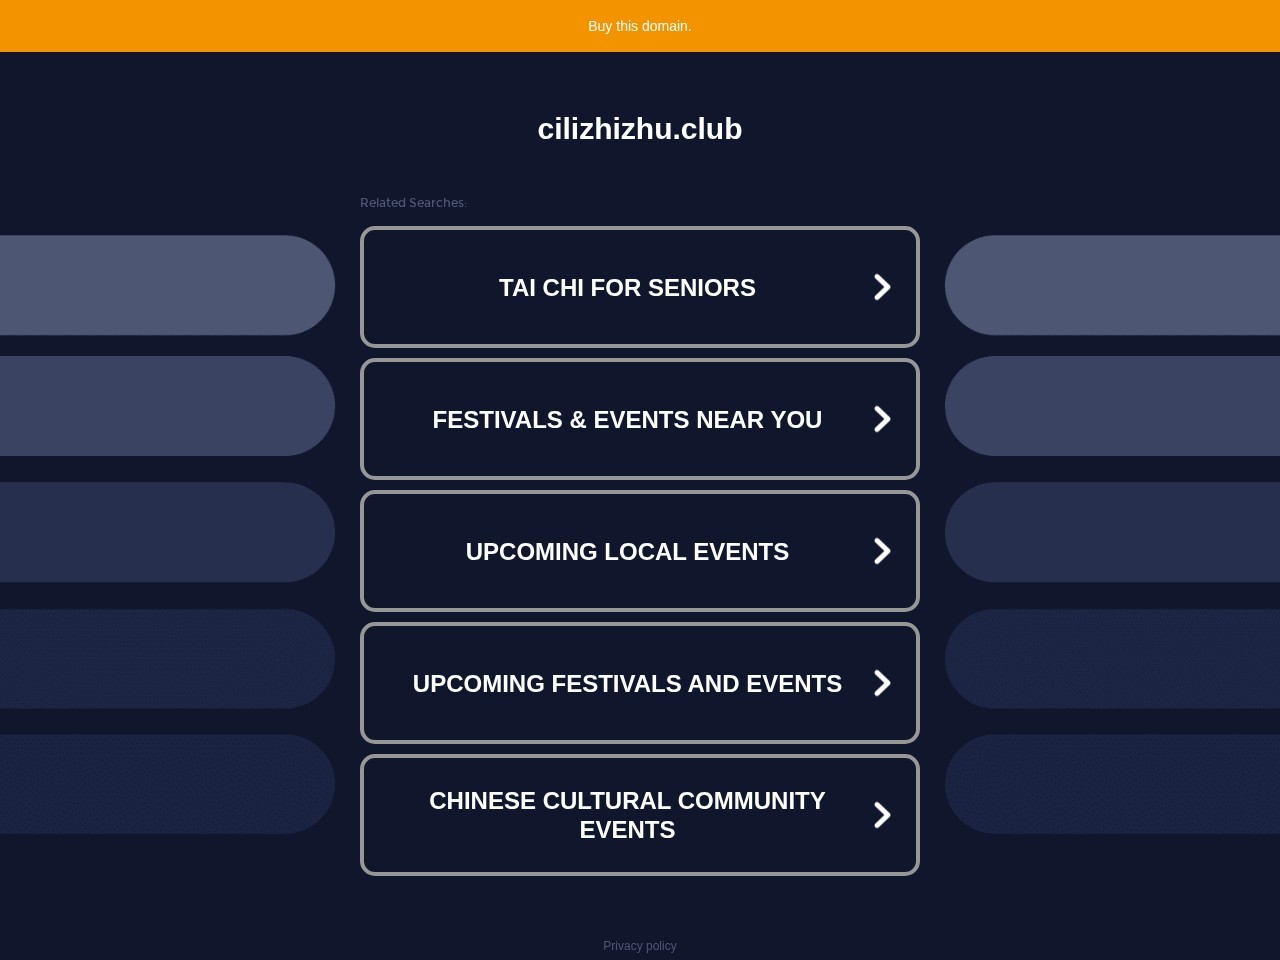Open the Tai Chi For Seniors search link

pos(627,288)
